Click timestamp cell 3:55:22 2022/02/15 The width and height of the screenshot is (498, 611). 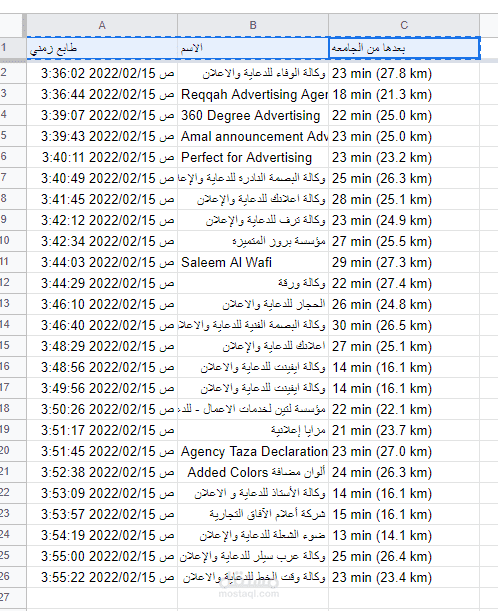tap(102, 577)
